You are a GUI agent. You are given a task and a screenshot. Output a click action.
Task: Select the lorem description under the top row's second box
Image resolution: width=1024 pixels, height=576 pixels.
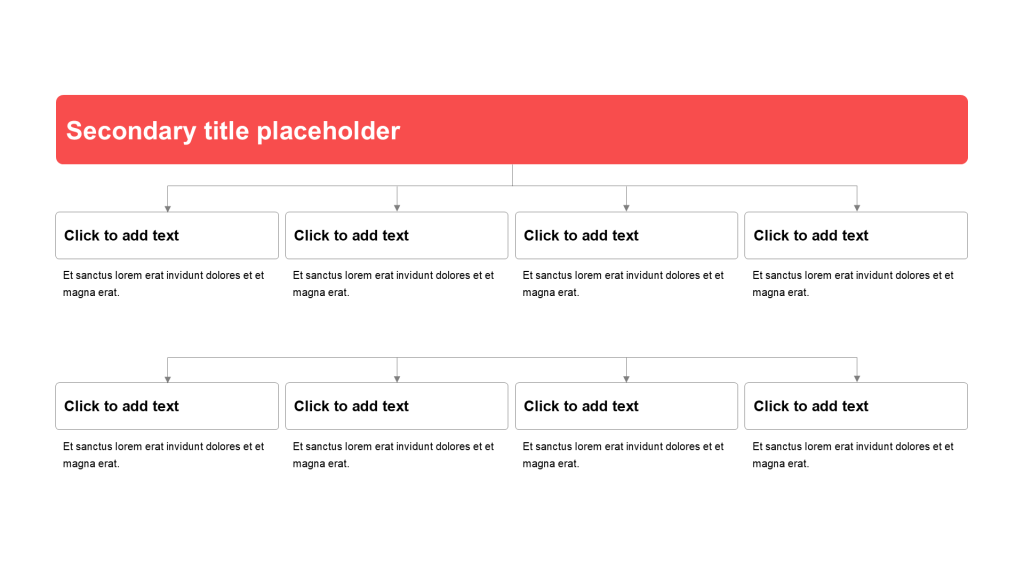[393, 284]
